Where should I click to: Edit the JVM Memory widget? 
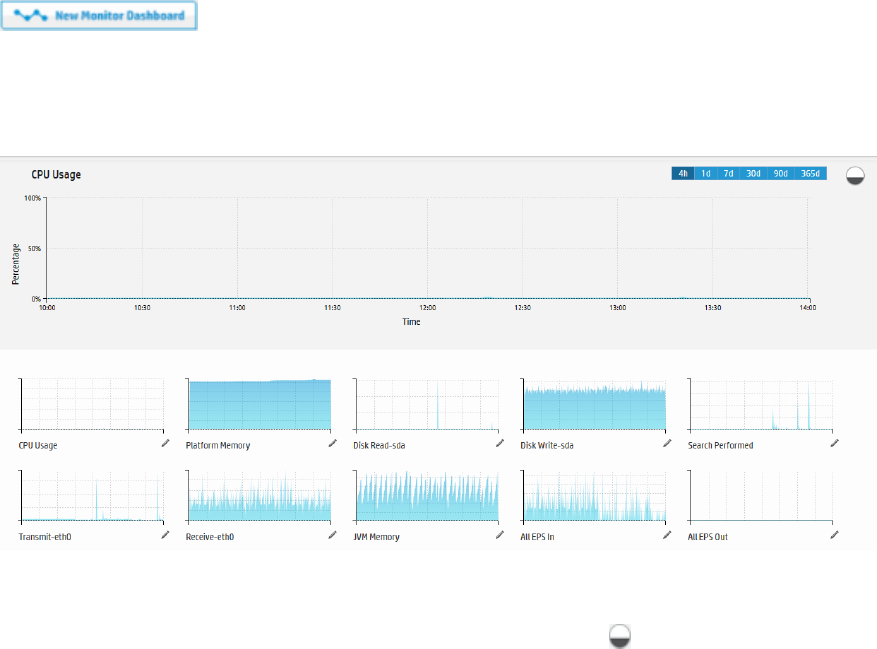500,535
